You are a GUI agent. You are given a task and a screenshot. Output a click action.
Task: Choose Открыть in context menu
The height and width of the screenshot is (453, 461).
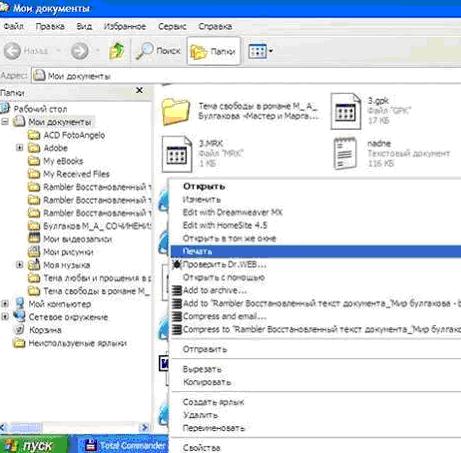(315, 186)
